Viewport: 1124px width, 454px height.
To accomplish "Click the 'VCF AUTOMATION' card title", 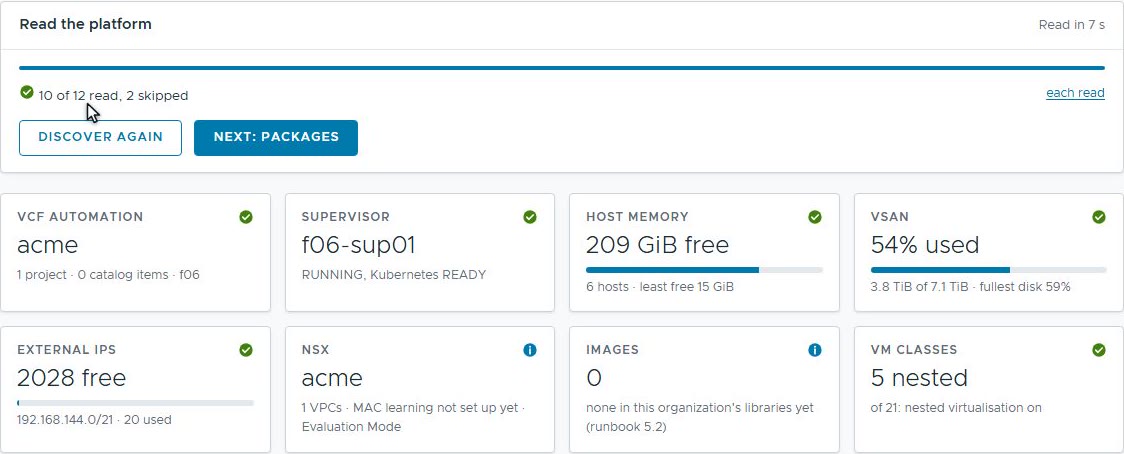I will point(80,217).
